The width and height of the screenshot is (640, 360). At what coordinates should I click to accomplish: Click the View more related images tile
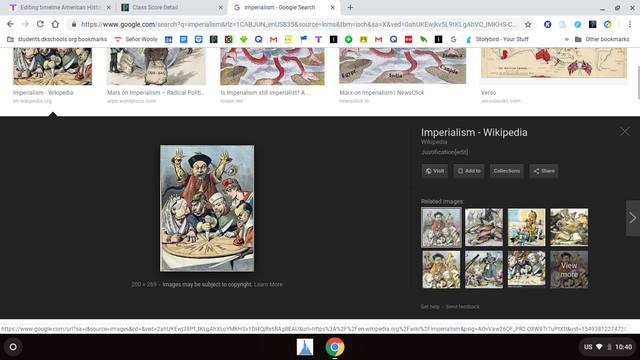coord(569,269)
